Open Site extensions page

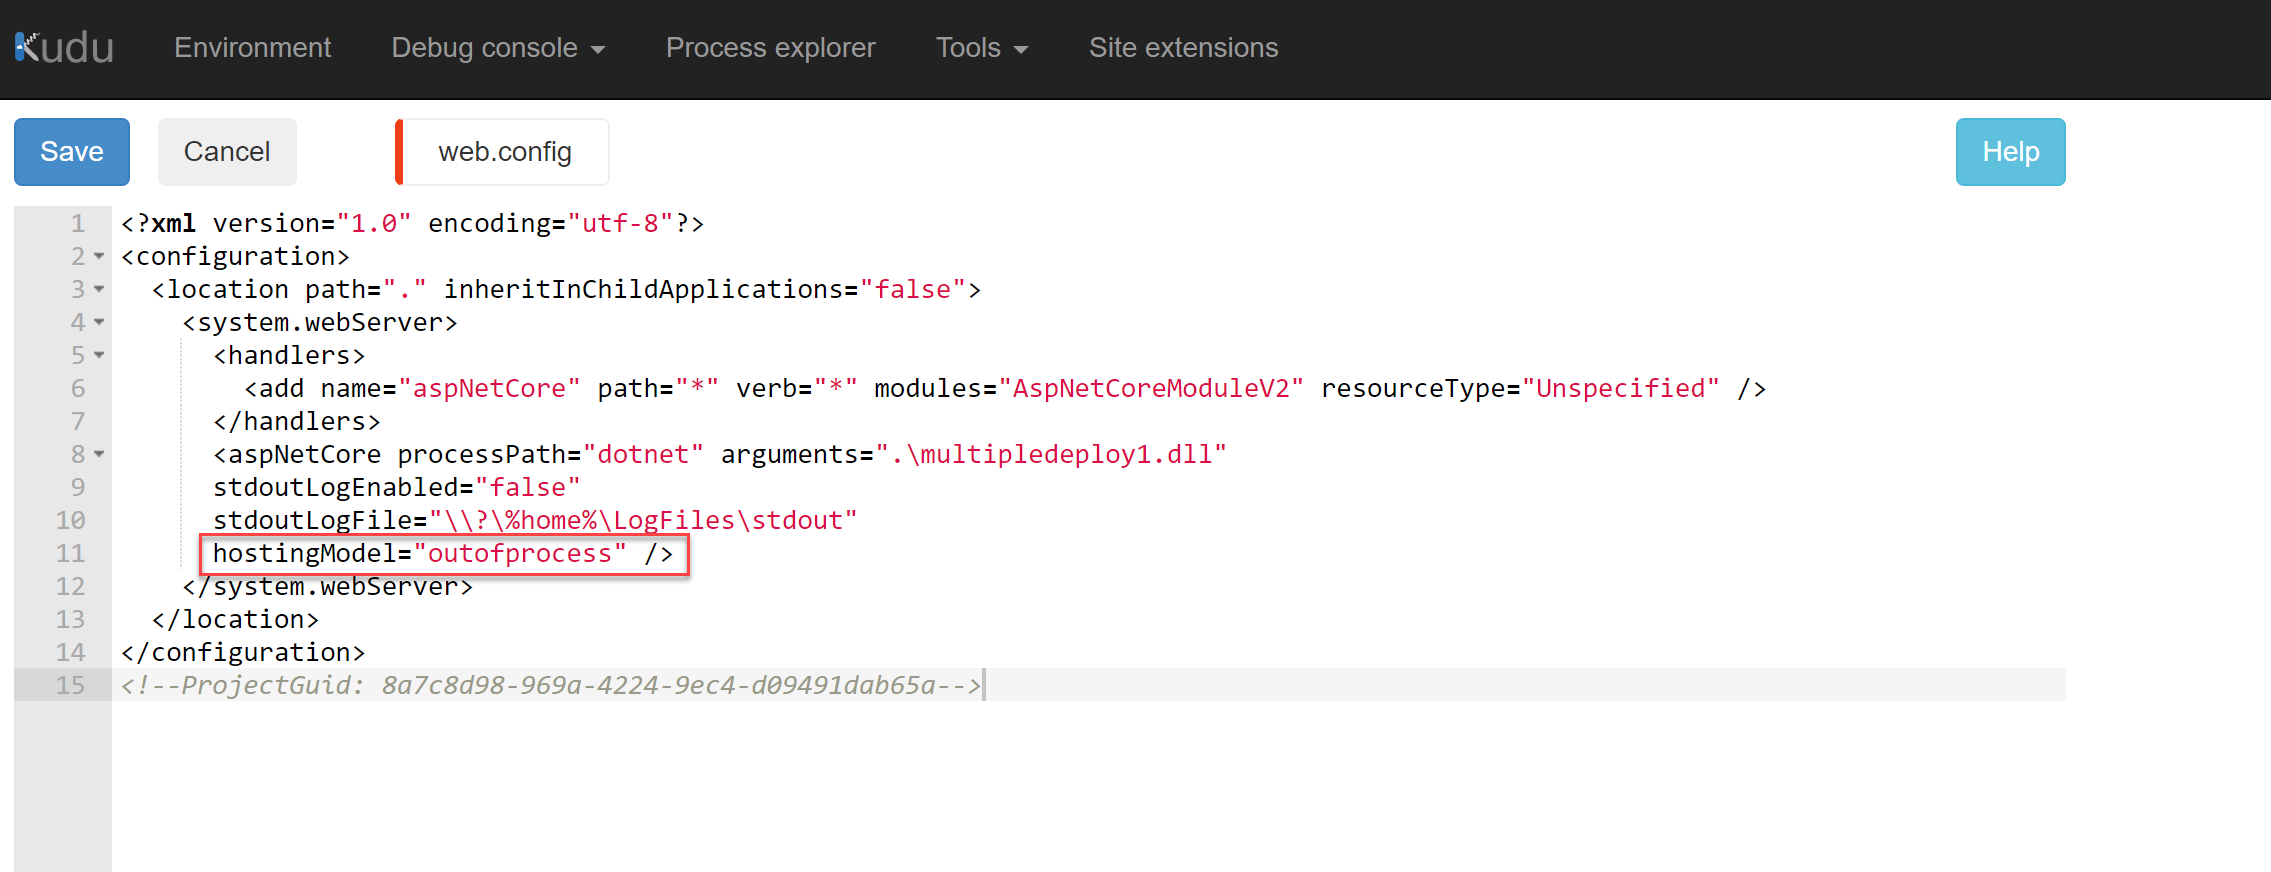click(x=1183, y=48)
